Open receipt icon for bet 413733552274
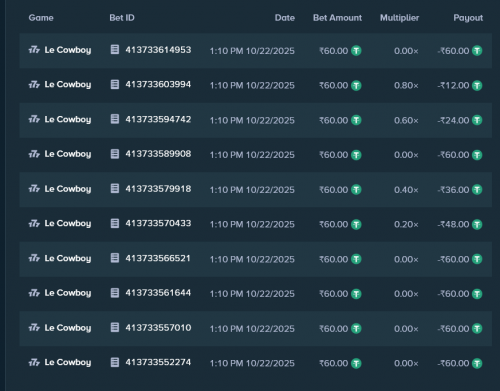Screen dimensions: 500x391 pos(115,362)
